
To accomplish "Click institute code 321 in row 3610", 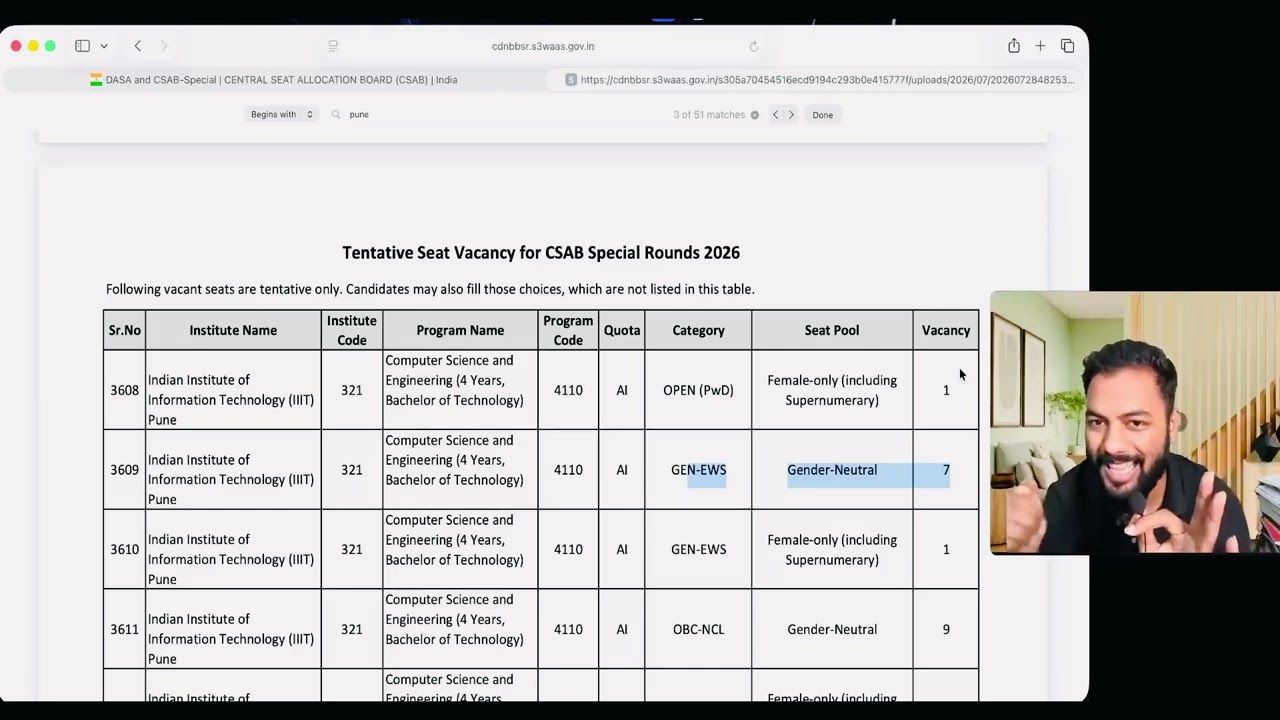I will (x=352, y=549).
